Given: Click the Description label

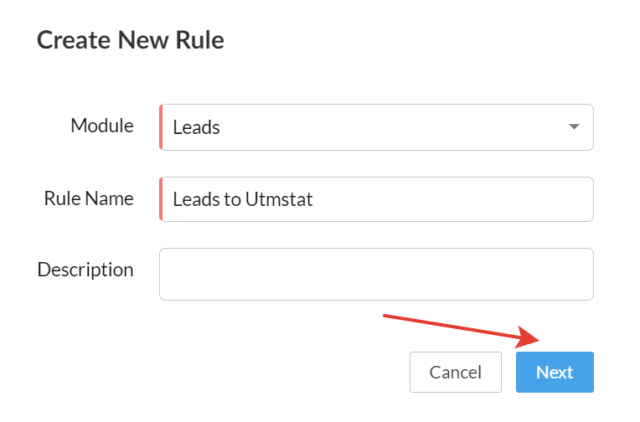Looking at the screenshot, I should [x=85, y=269].
